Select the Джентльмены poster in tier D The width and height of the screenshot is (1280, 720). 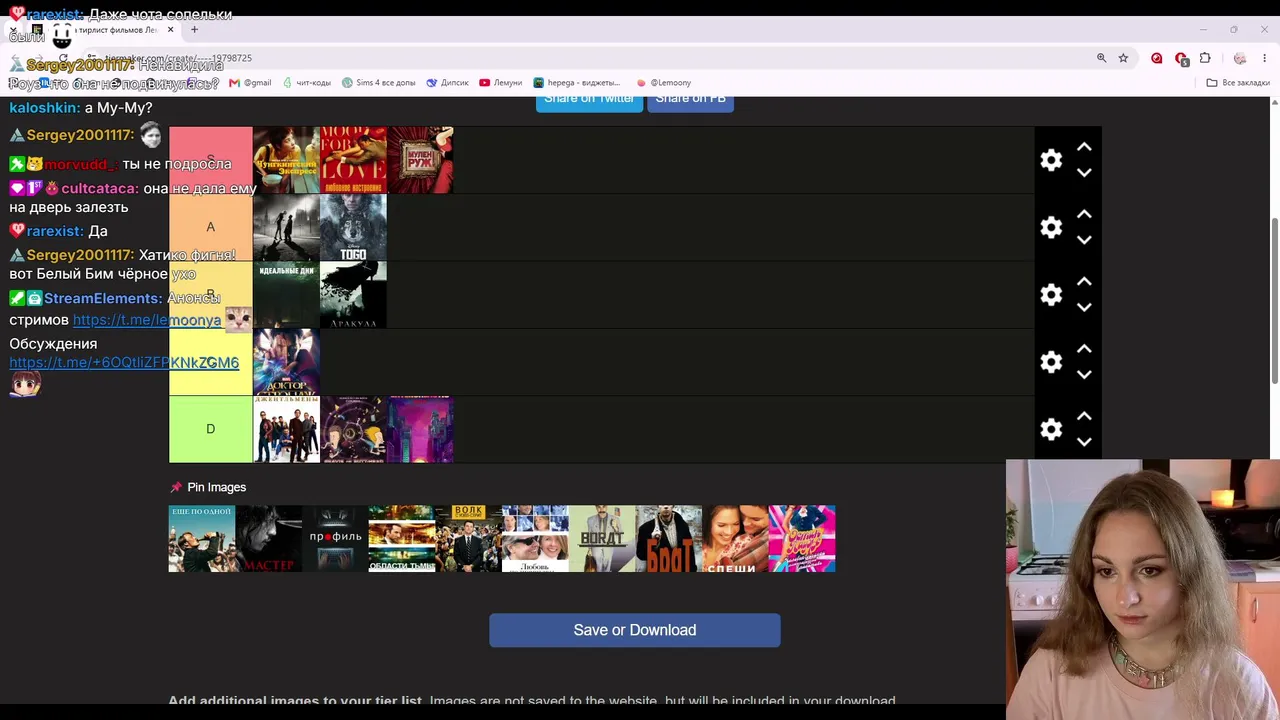pyautogui.click(x=286, y=429)
